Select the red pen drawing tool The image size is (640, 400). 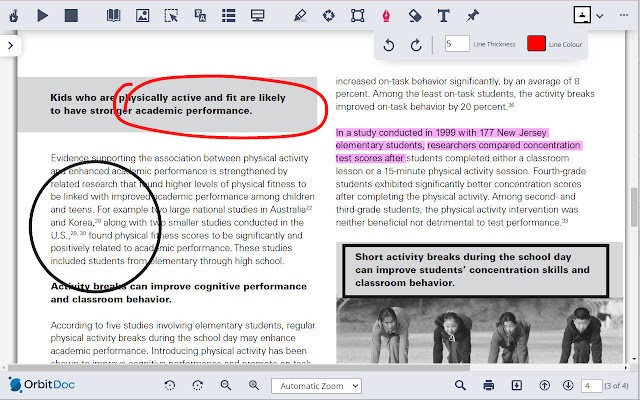point(385,16)
